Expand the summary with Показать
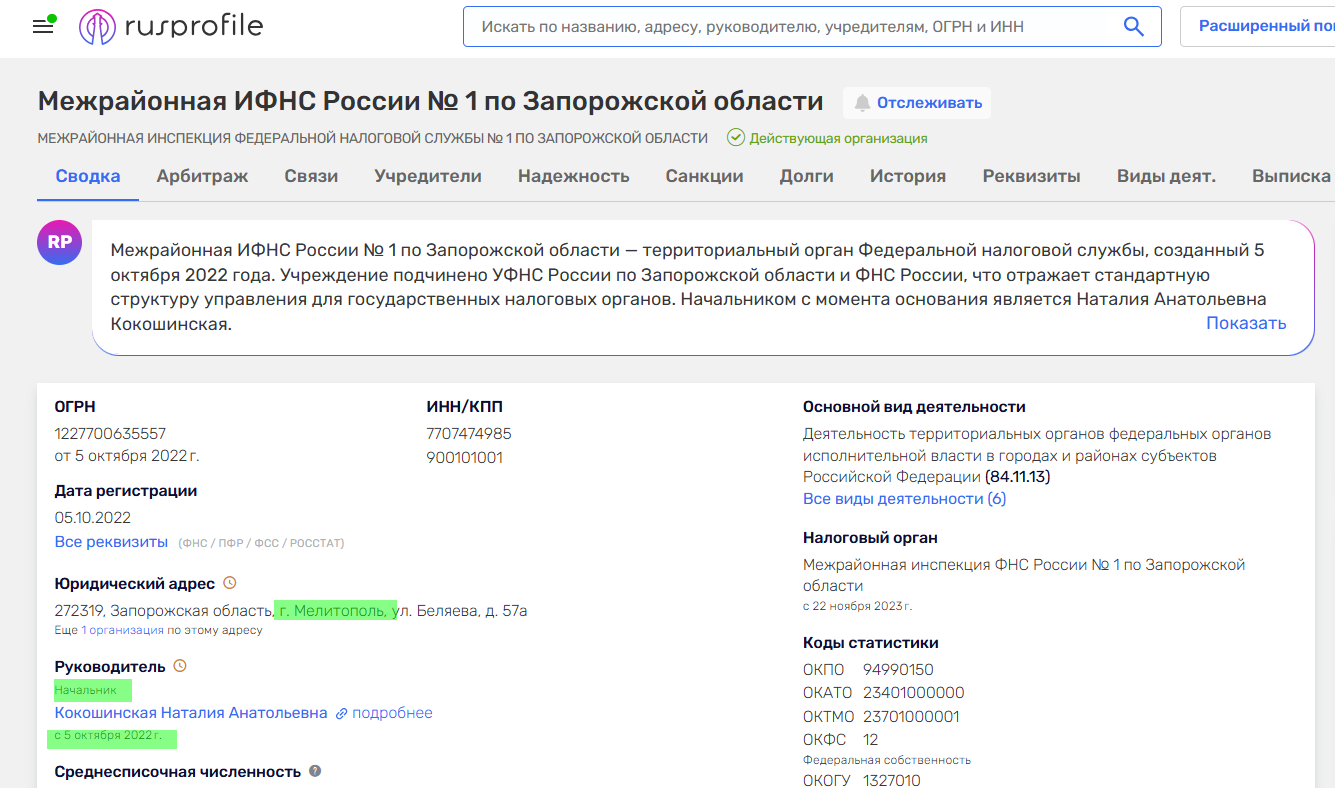Viewport: 1335px width, 788px height. [1246, 323]
